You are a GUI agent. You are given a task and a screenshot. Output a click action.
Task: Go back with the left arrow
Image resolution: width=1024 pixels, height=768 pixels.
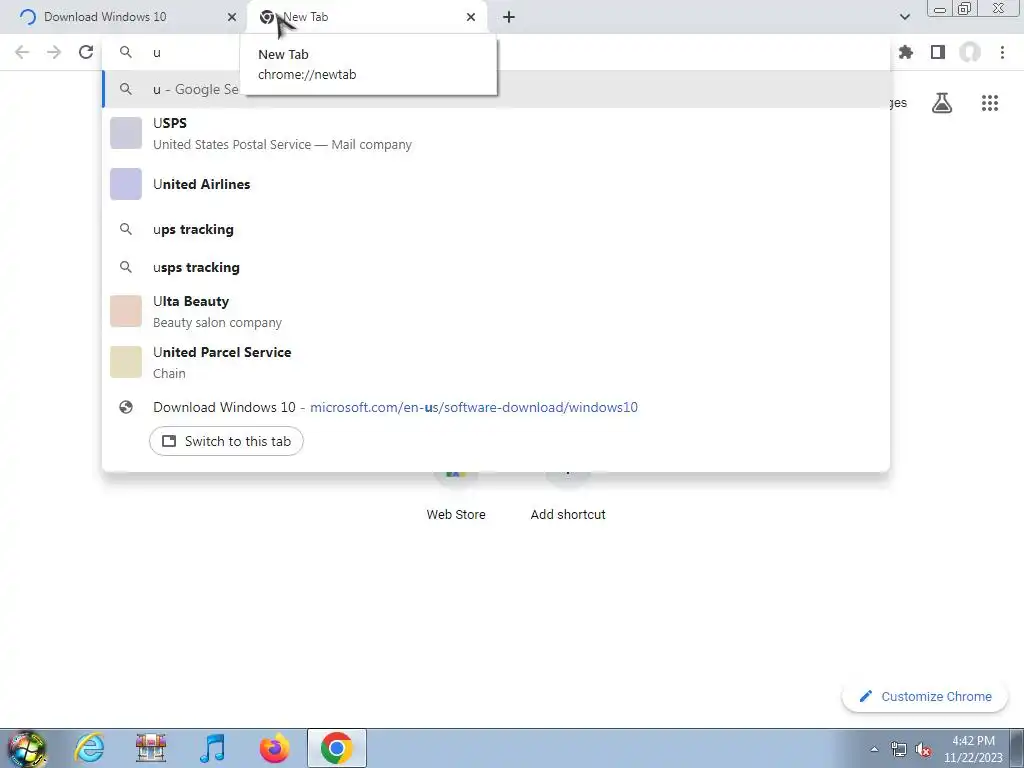22,52
